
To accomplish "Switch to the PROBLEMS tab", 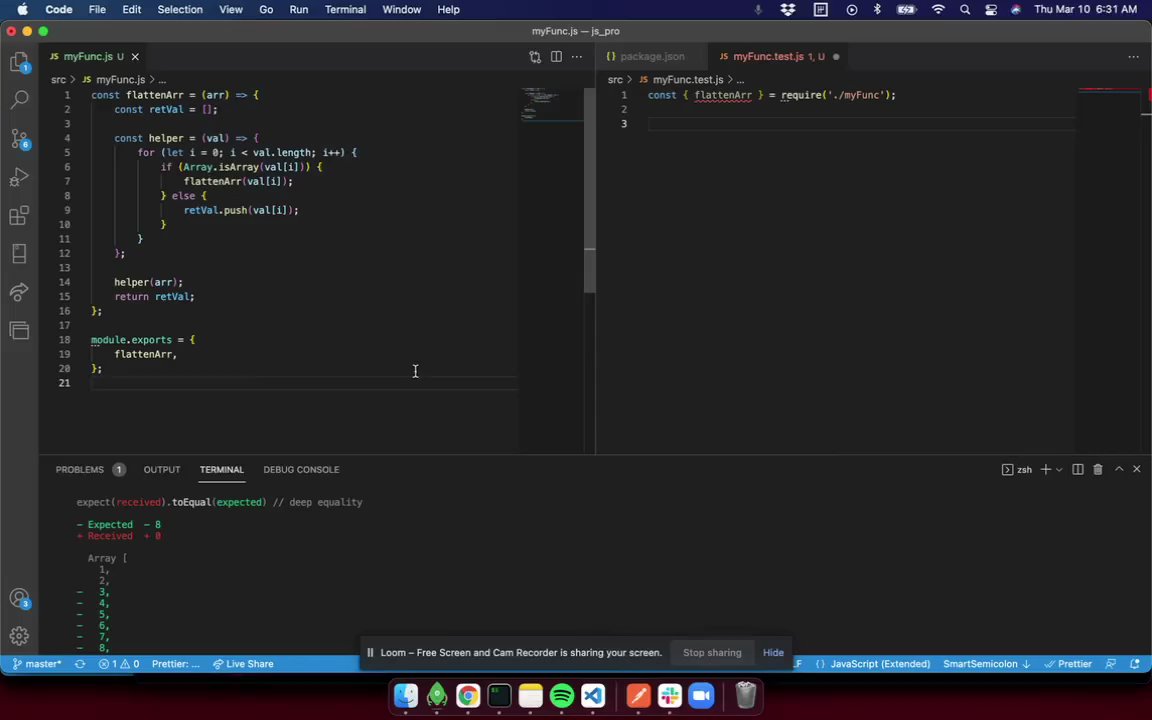I will (x=80, y=469).
